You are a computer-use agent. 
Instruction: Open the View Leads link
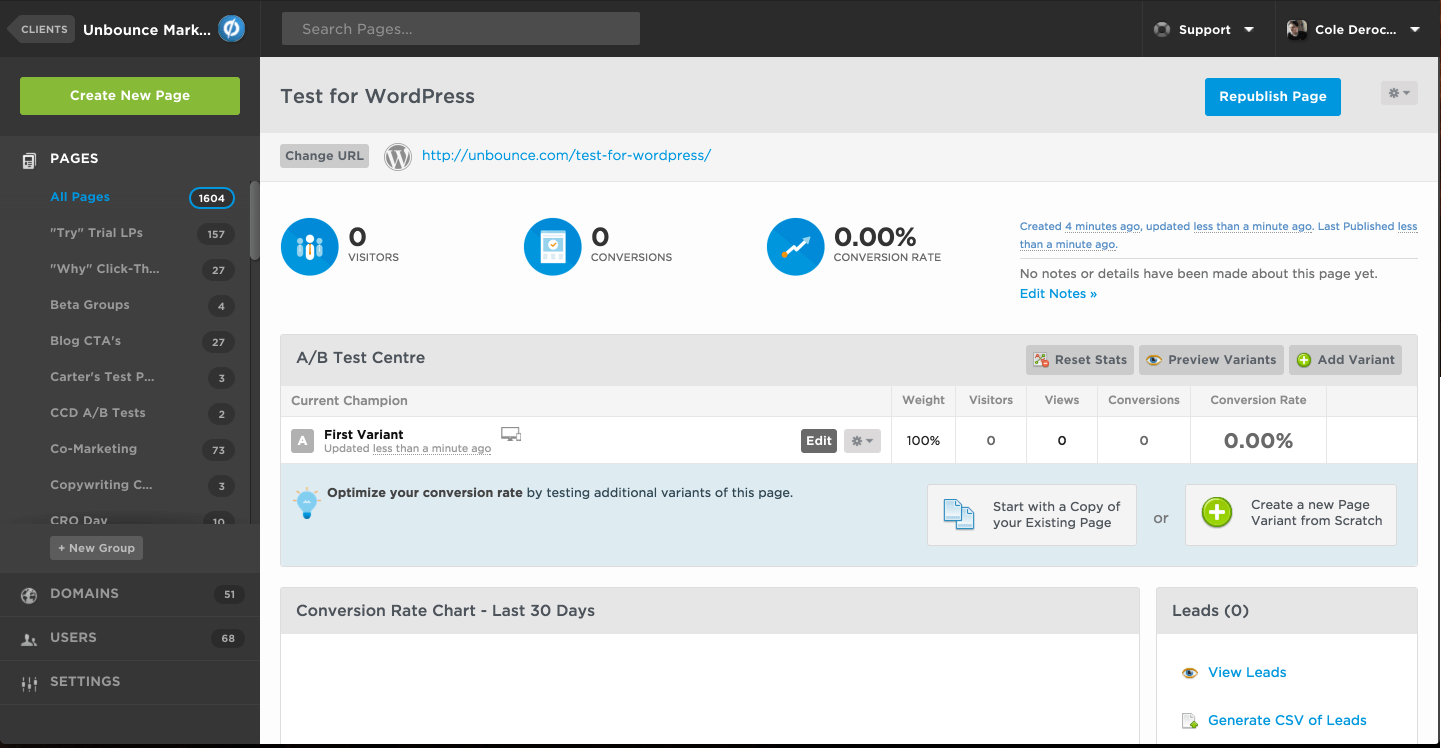point(1246,672)
